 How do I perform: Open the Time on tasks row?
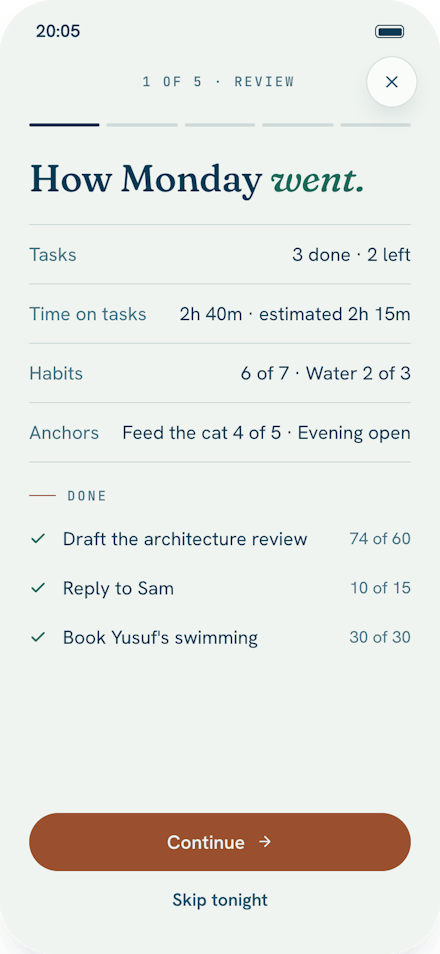pos(220,314)
